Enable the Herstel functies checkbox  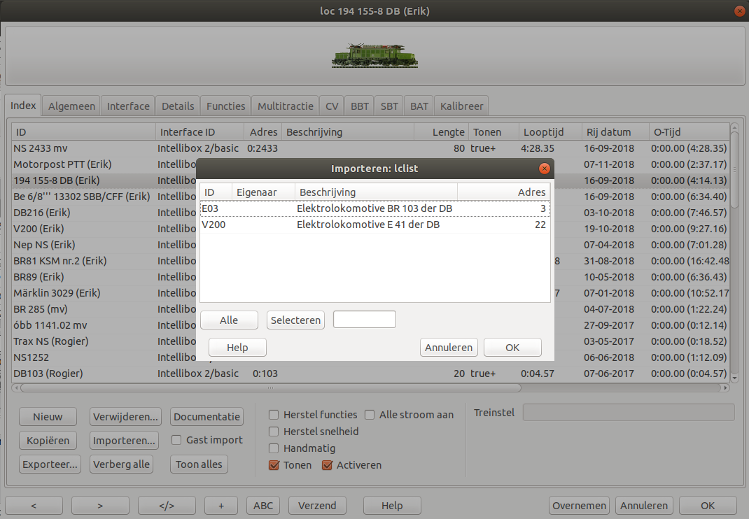[x=275, y=415]
